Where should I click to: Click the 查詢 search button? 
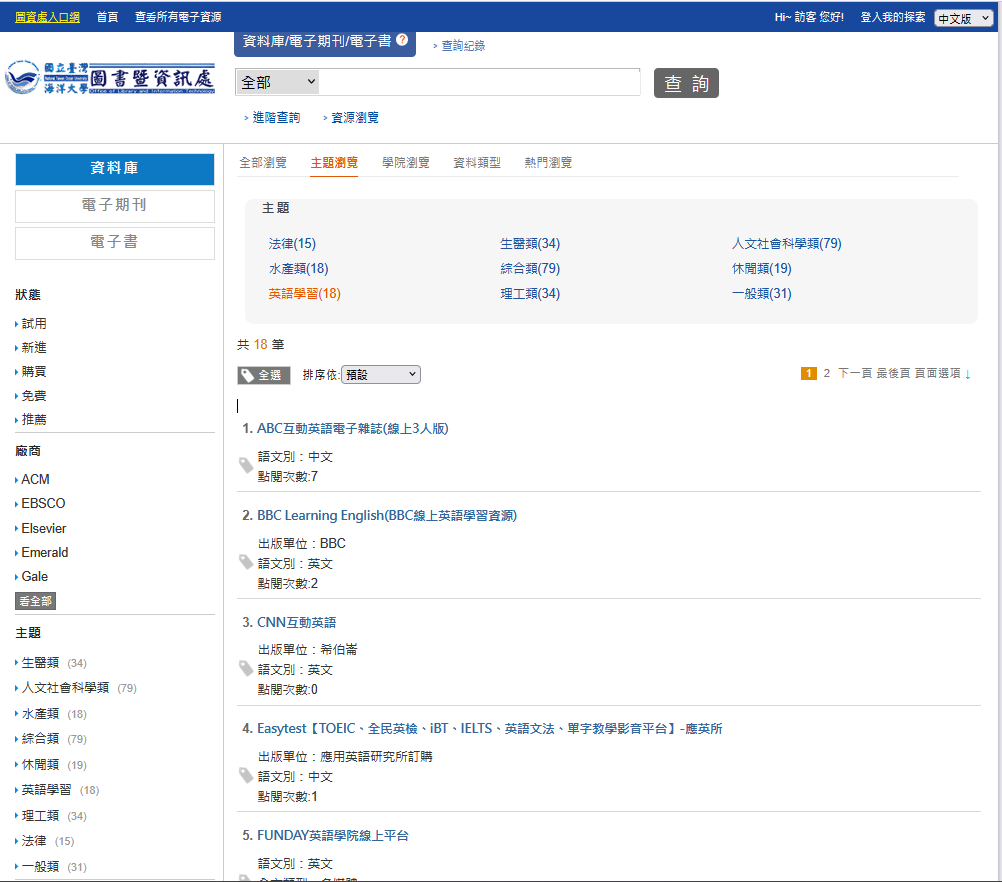click(x=686, y=83)
